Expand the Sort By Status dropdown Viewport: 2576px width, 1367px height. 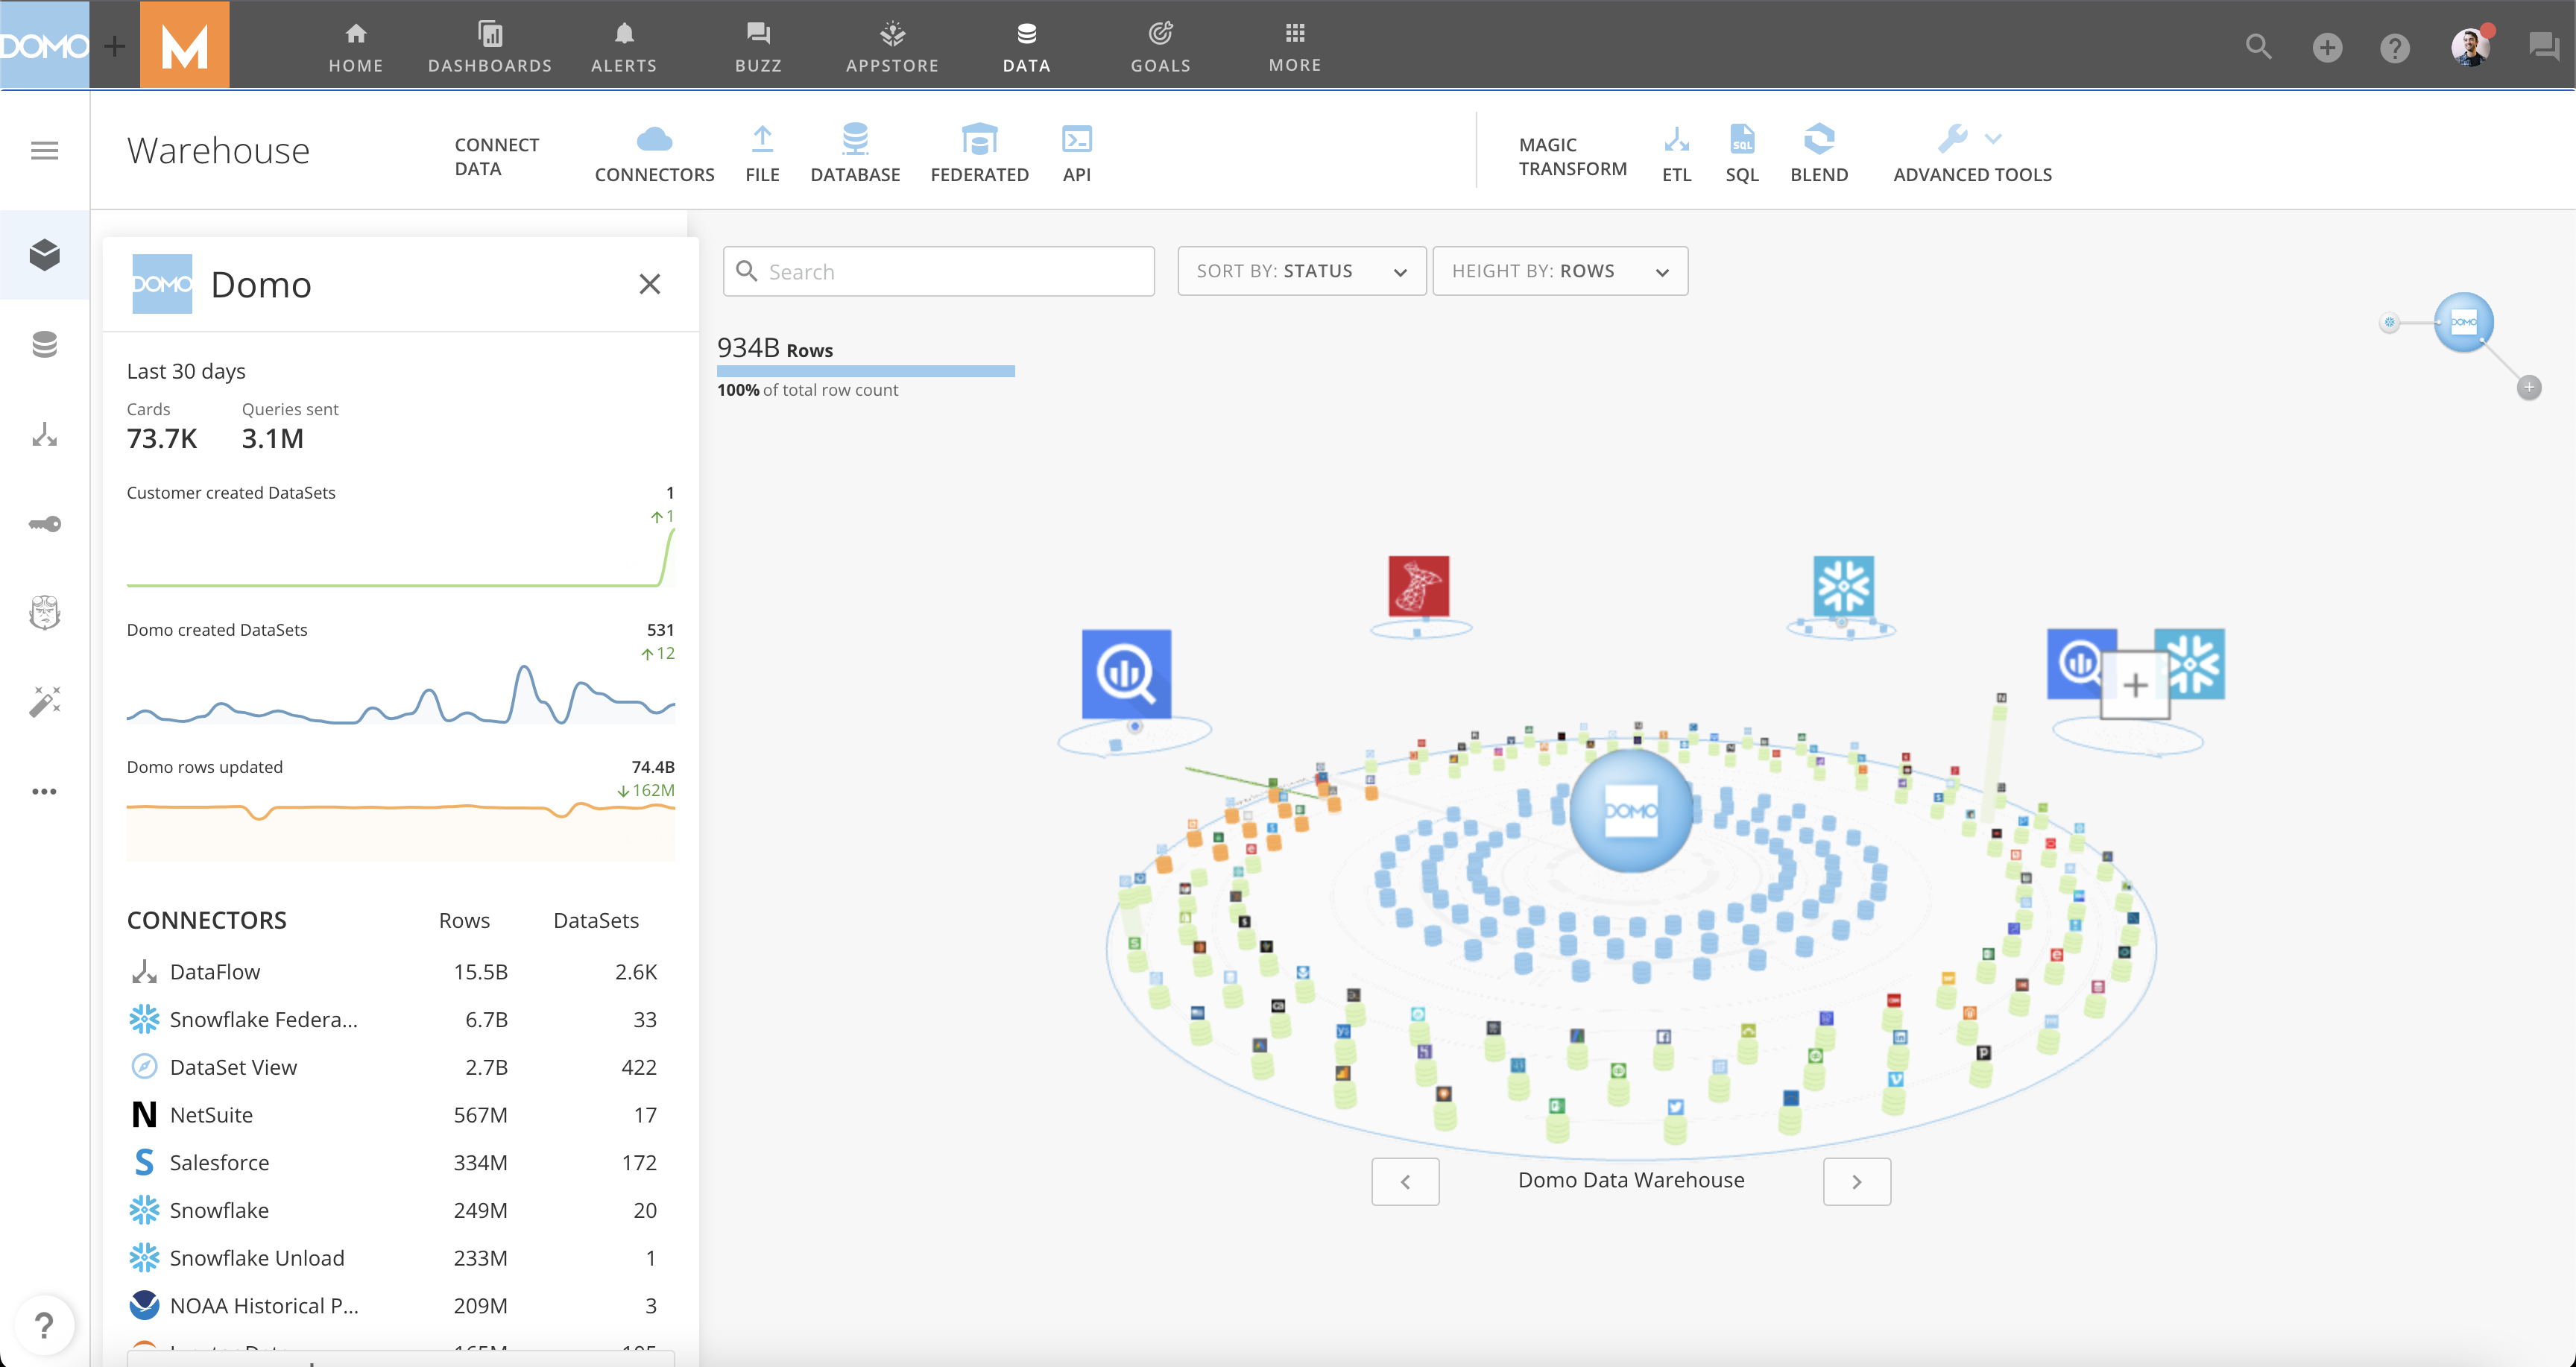[1301, 271]
